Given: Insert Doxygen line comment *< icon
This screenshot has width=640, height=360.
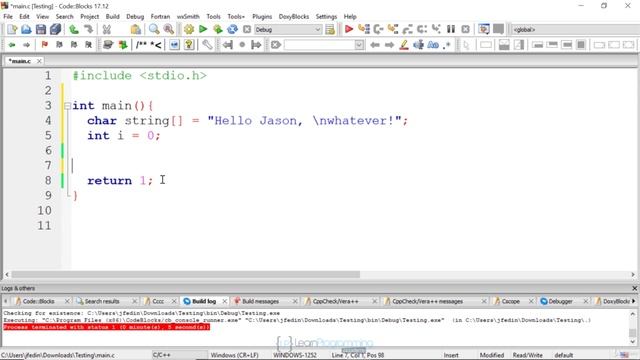Looking at the screenshot, I should tap(156, 45).
